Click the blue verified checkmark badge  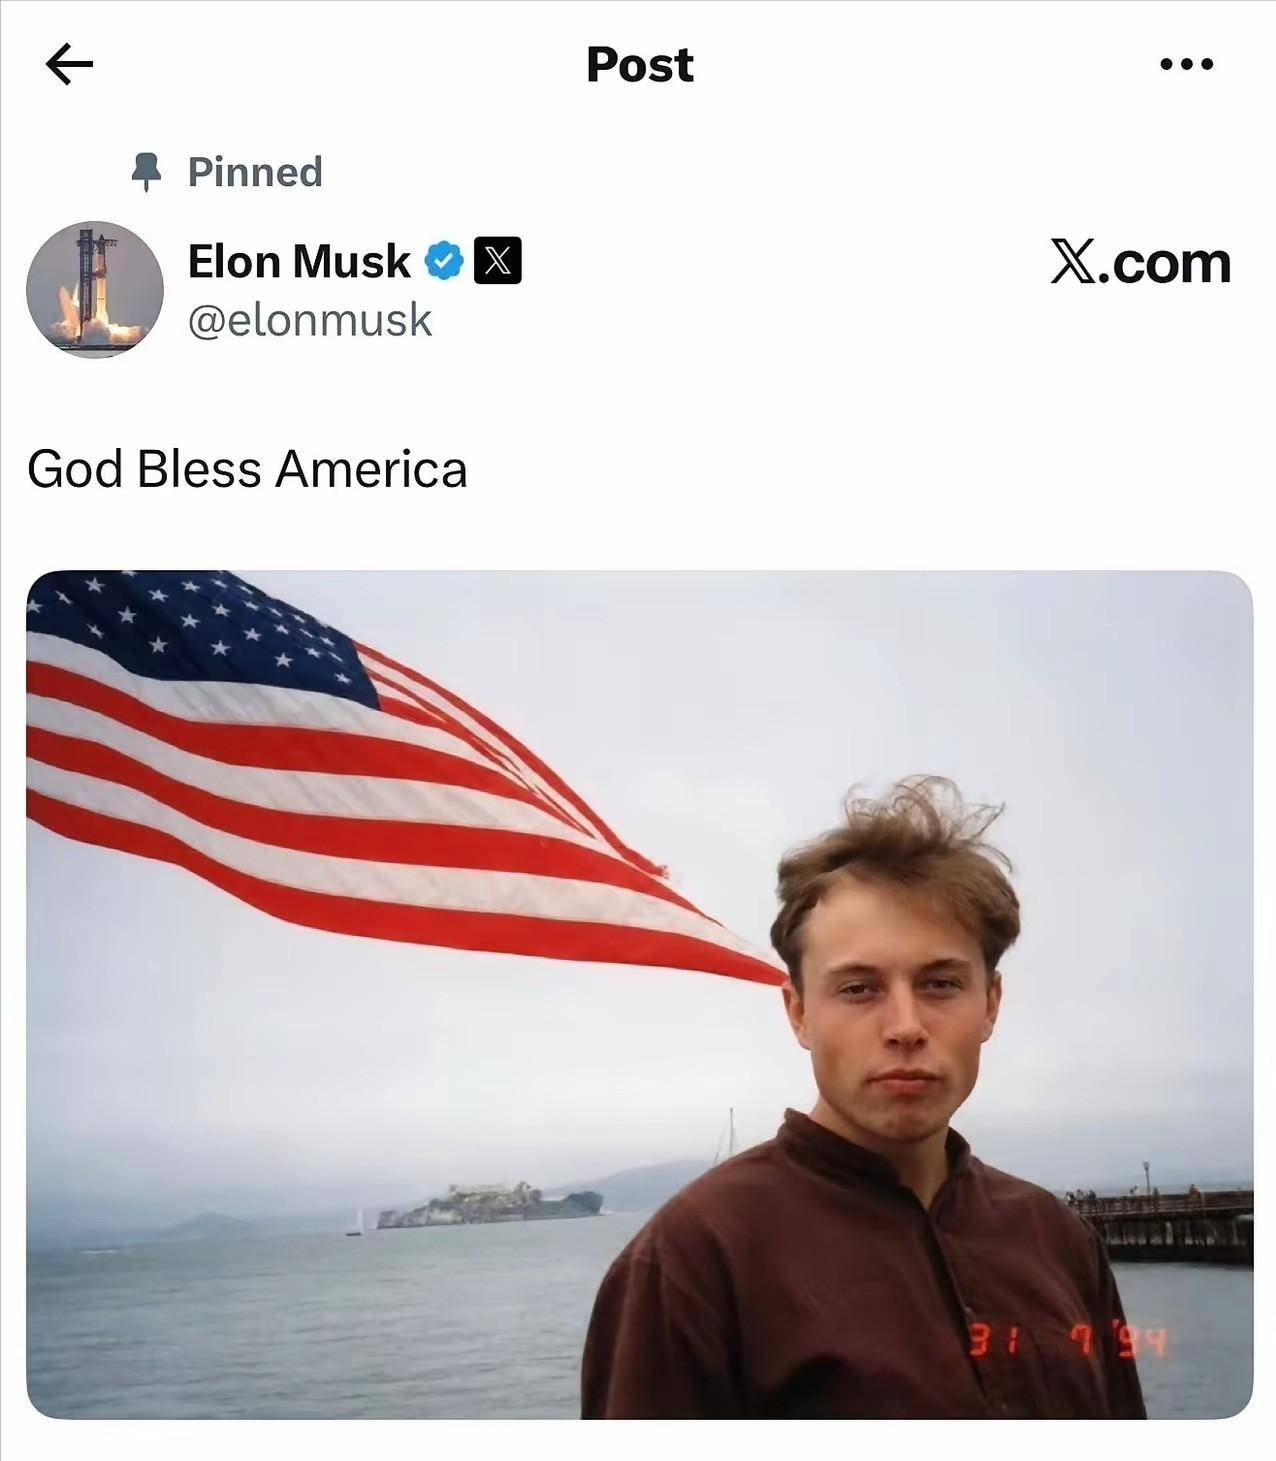[444, 261]
